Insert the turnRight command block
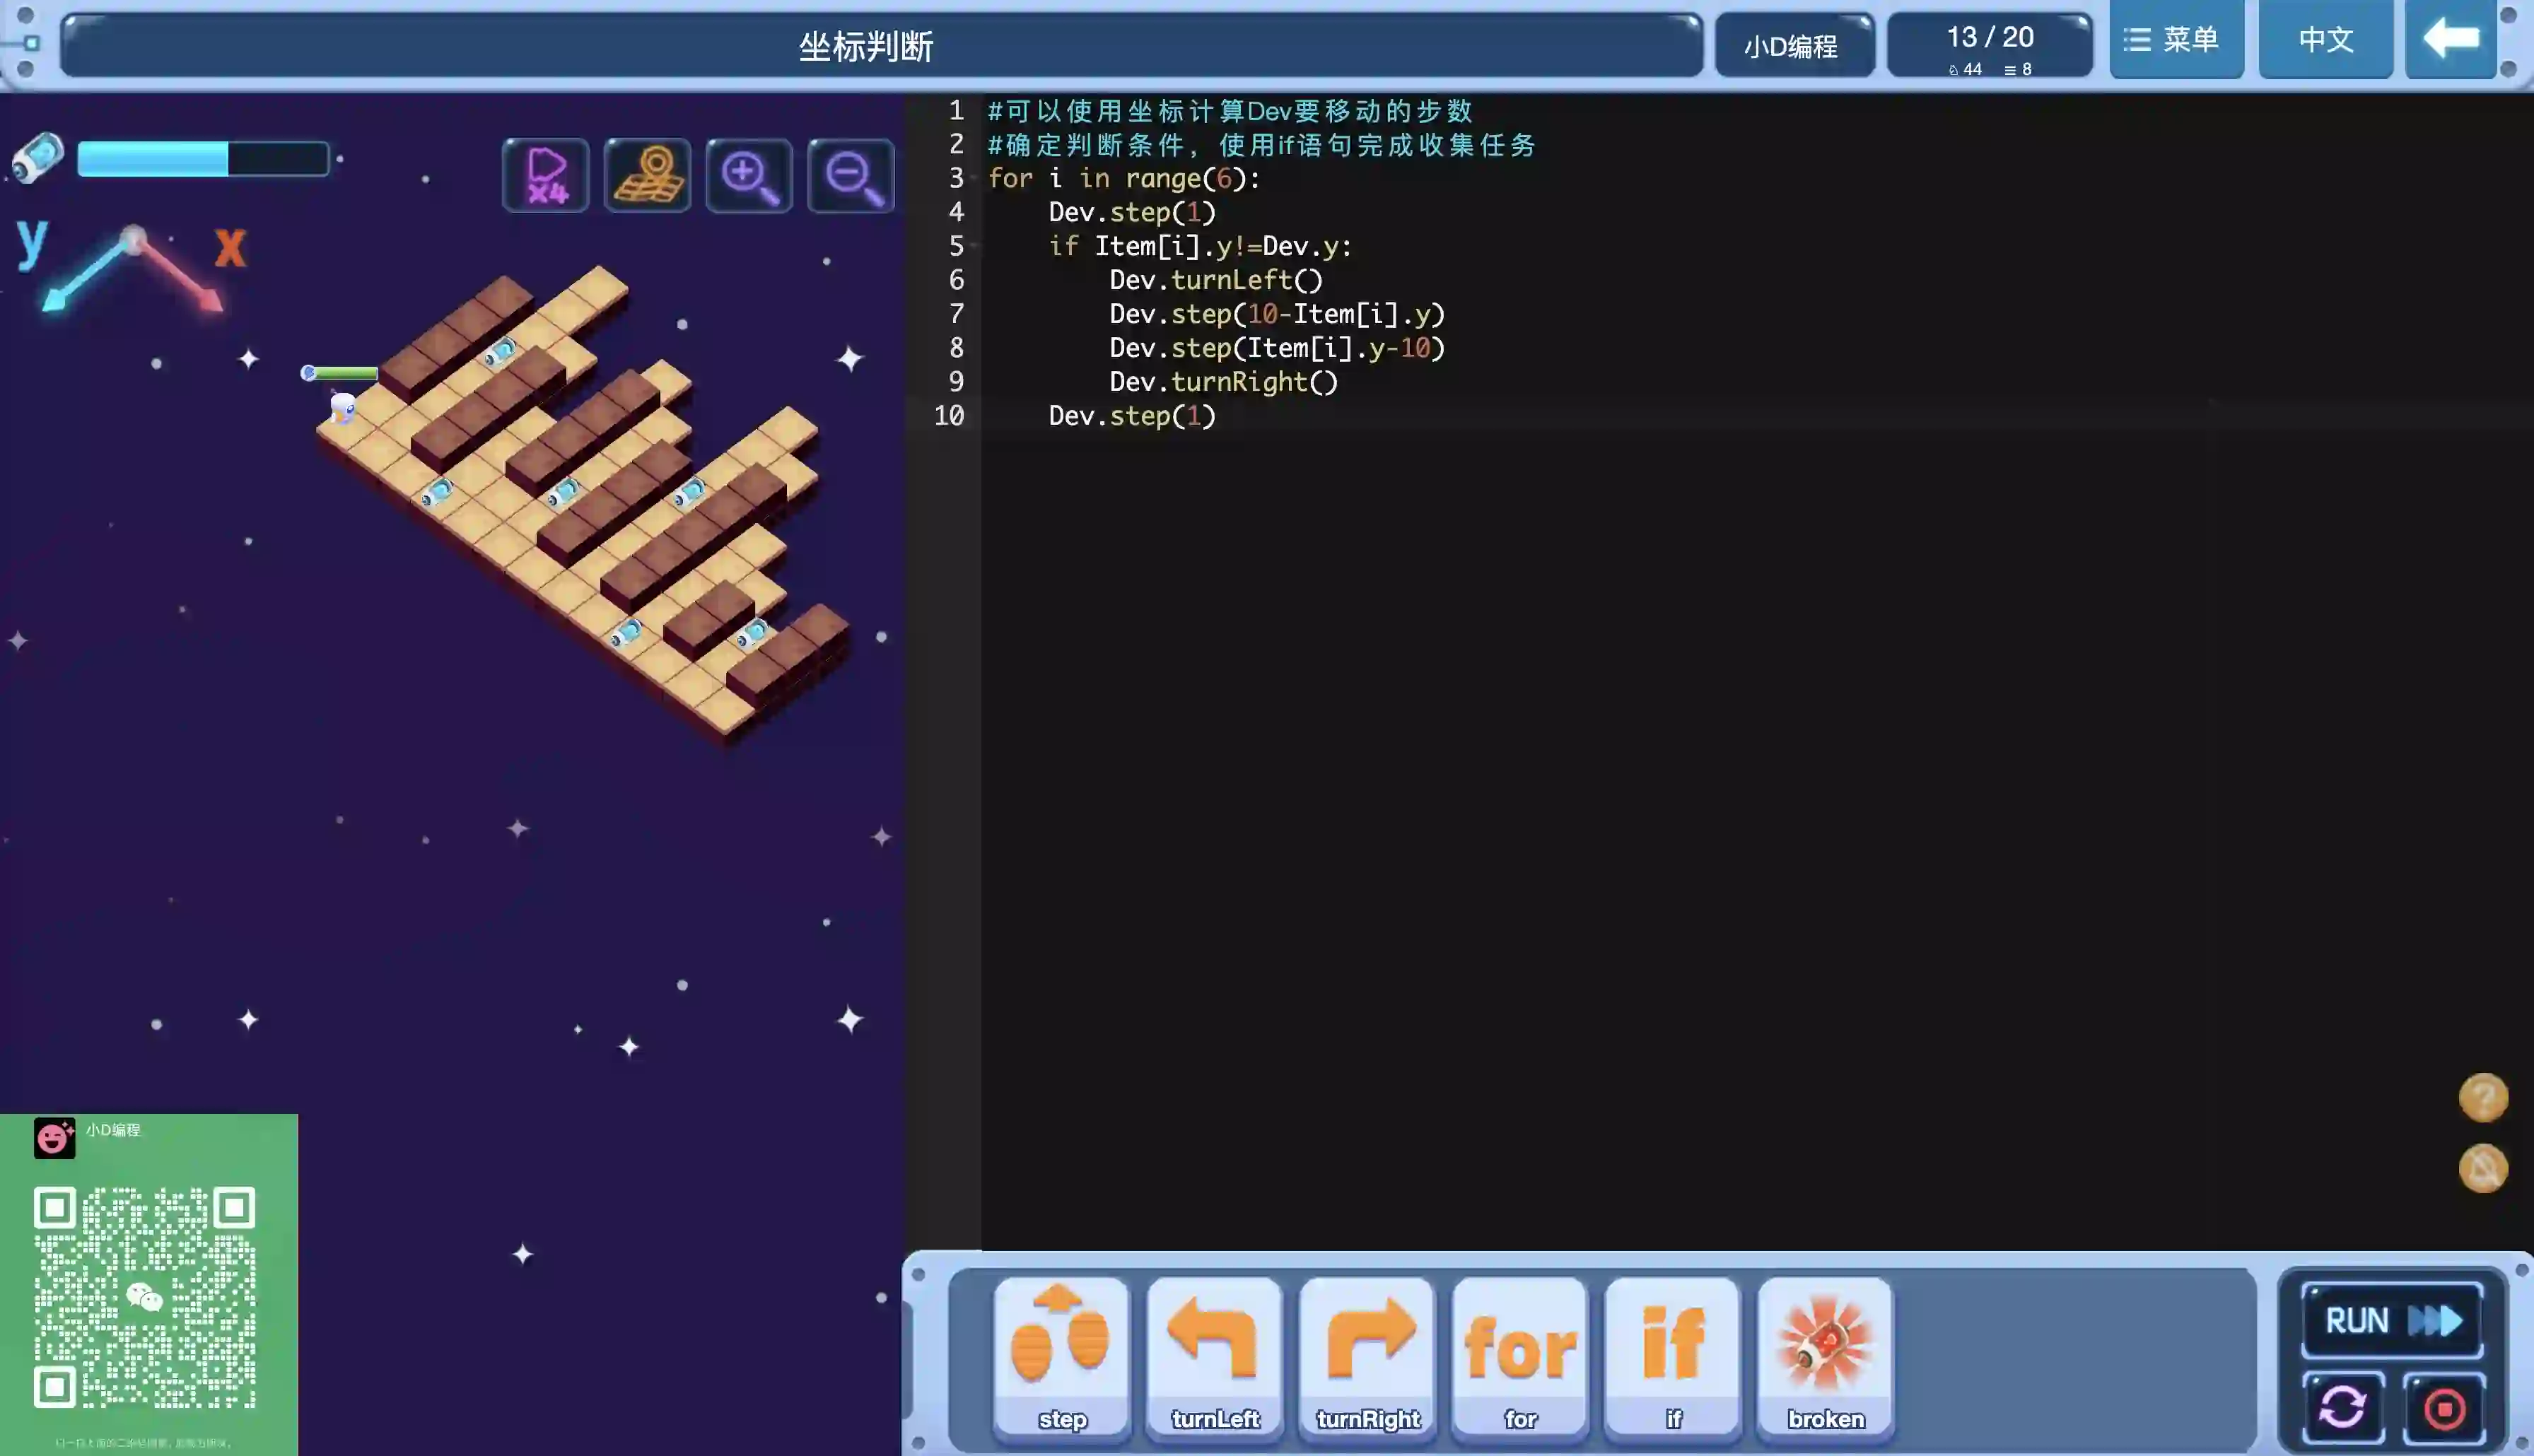The image size is (2534, 1456). click(x=1367, y=1355)
